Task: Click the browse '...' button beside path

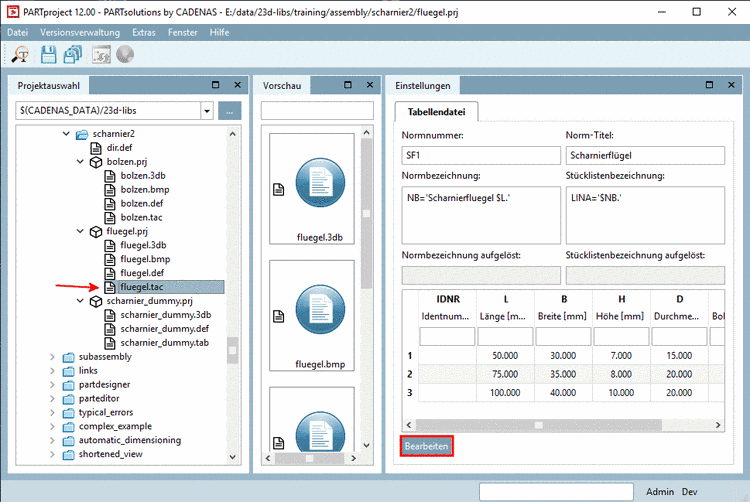Action: pos(229,111)
